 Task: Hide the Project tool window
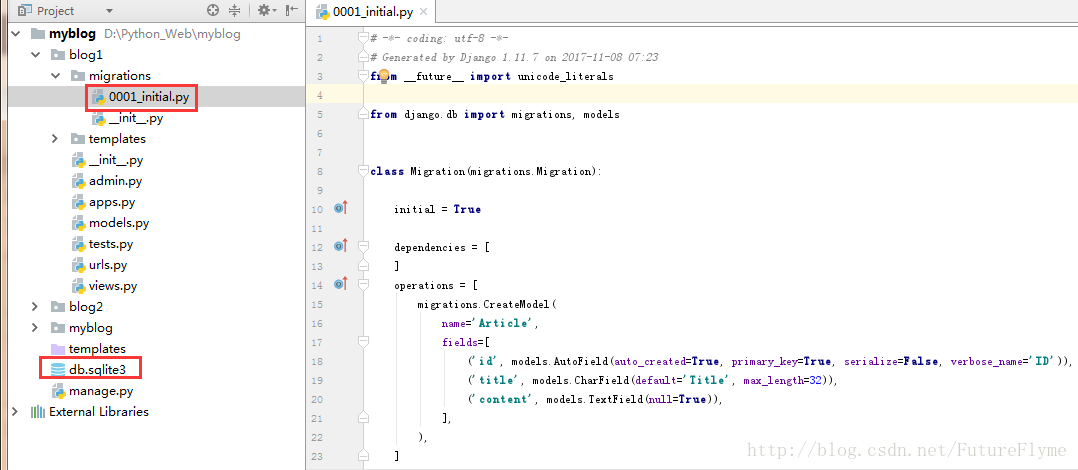coord(292,10)
